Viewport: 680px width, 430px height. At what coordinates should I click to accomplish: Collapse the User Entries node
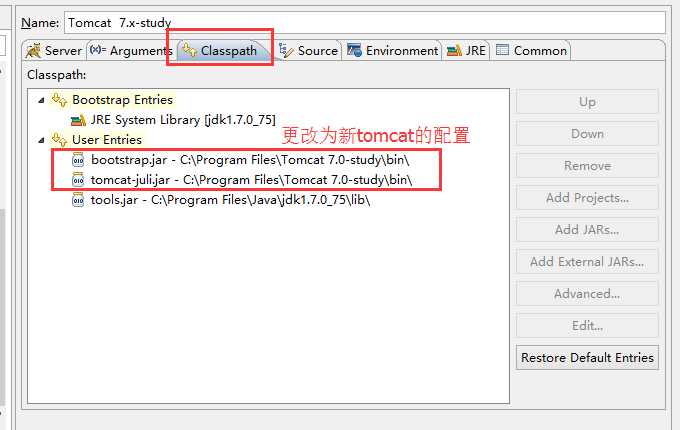coord(41,140)
